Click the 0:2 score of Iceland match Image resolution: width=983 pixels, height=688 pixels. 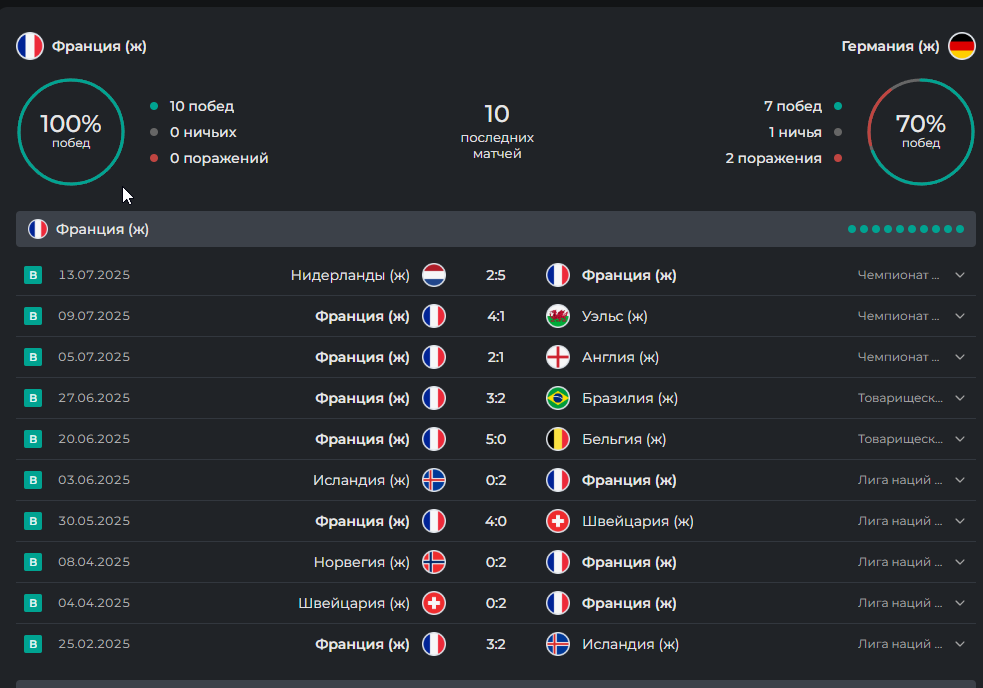pos(496,480)
